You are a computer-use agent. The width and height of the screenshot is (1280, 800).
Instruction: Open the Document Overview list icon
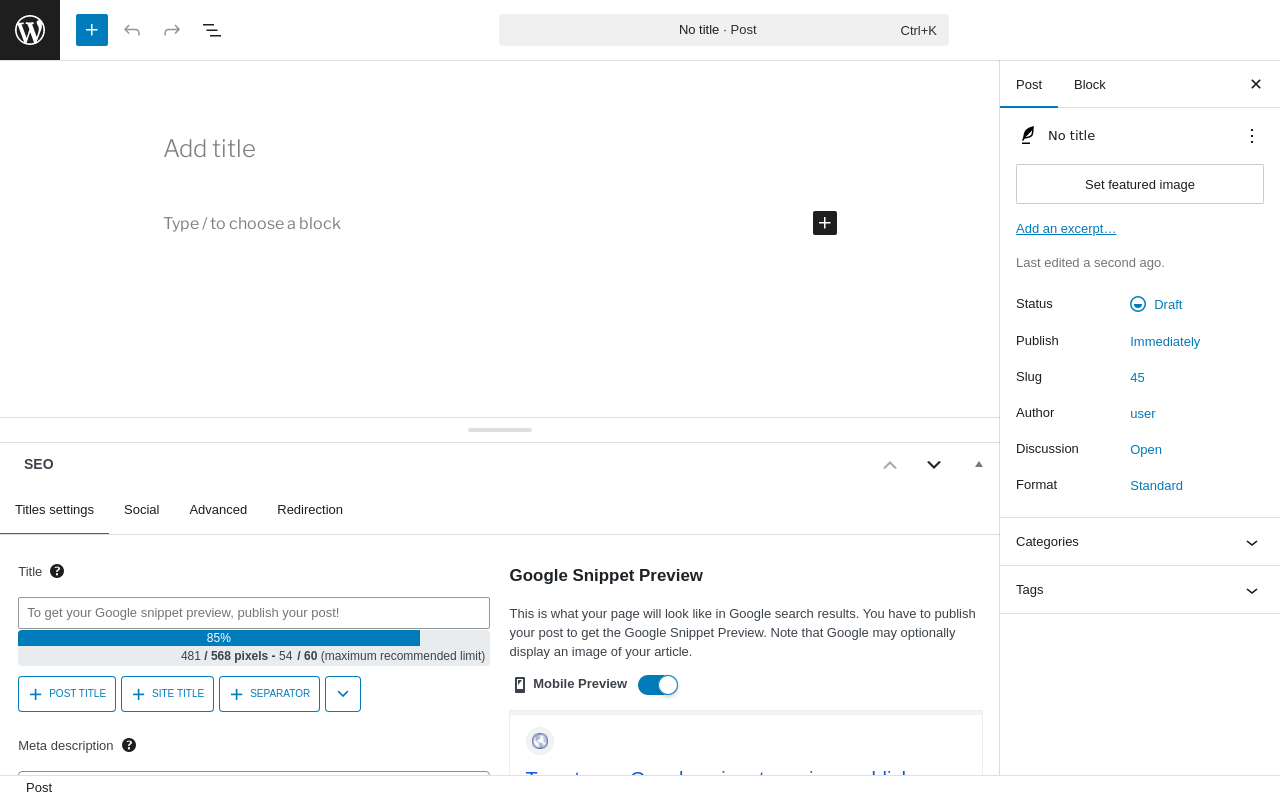(212, 30)
